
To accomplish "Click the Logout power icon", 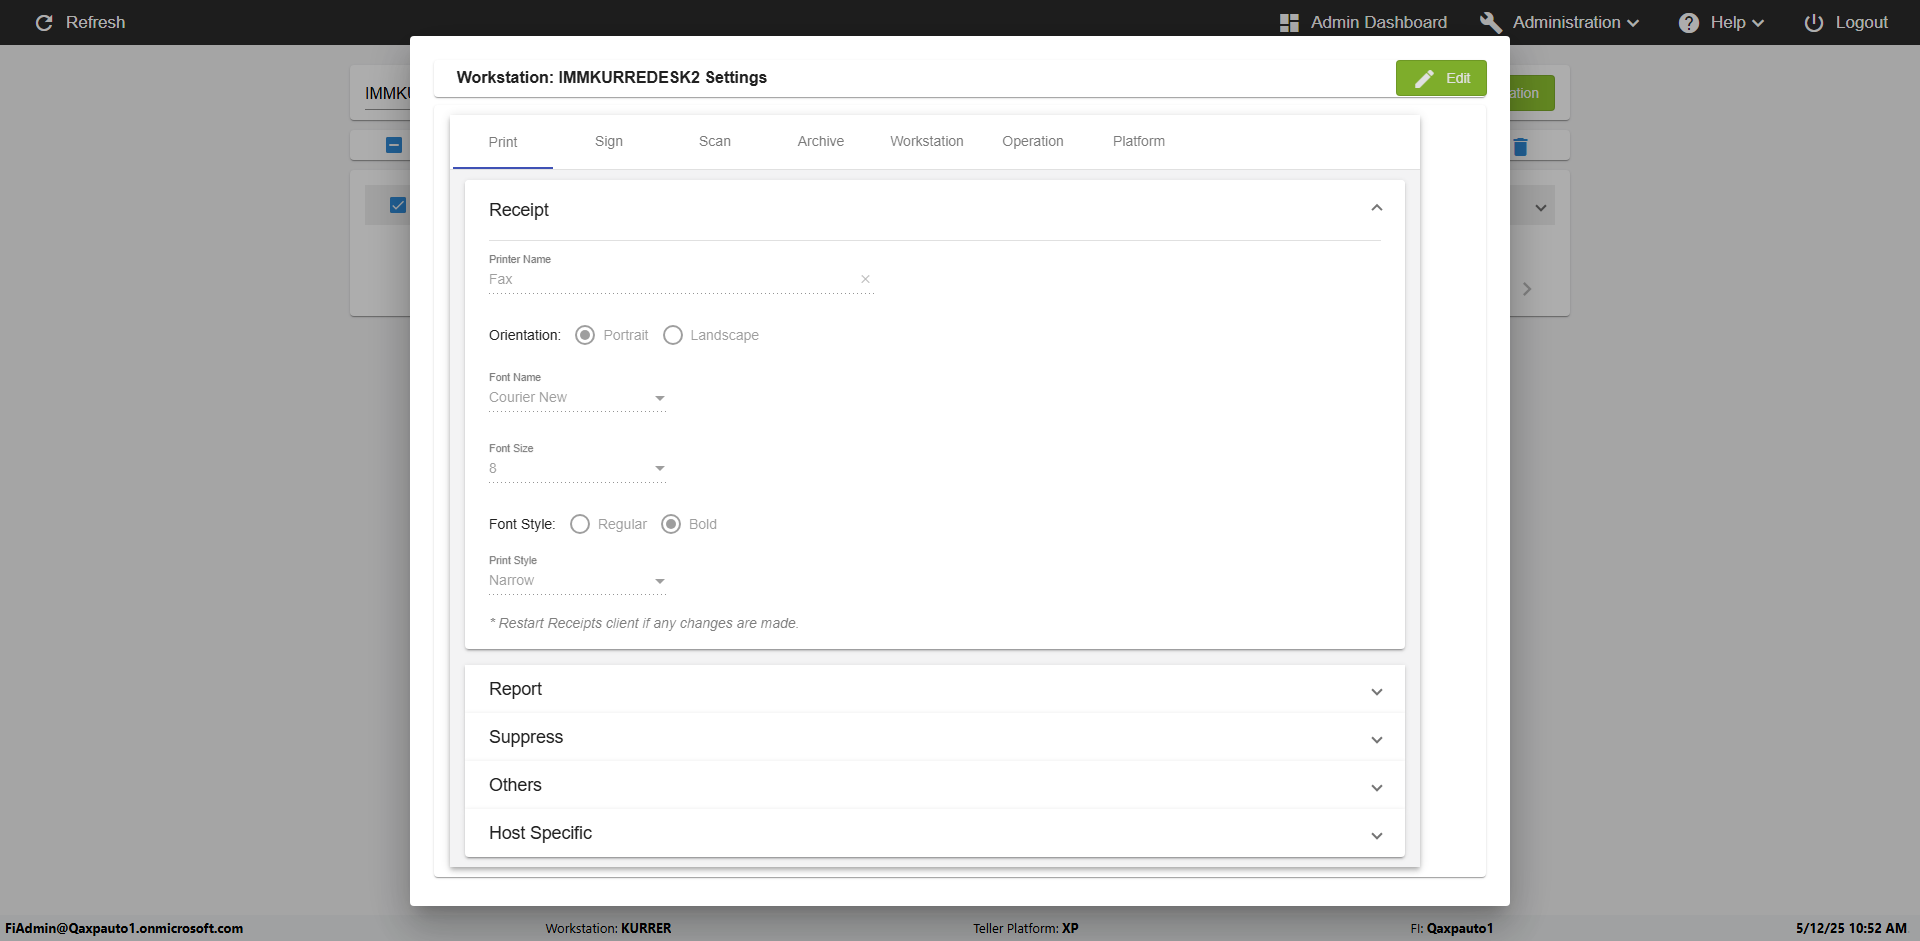I will 1813,22.
